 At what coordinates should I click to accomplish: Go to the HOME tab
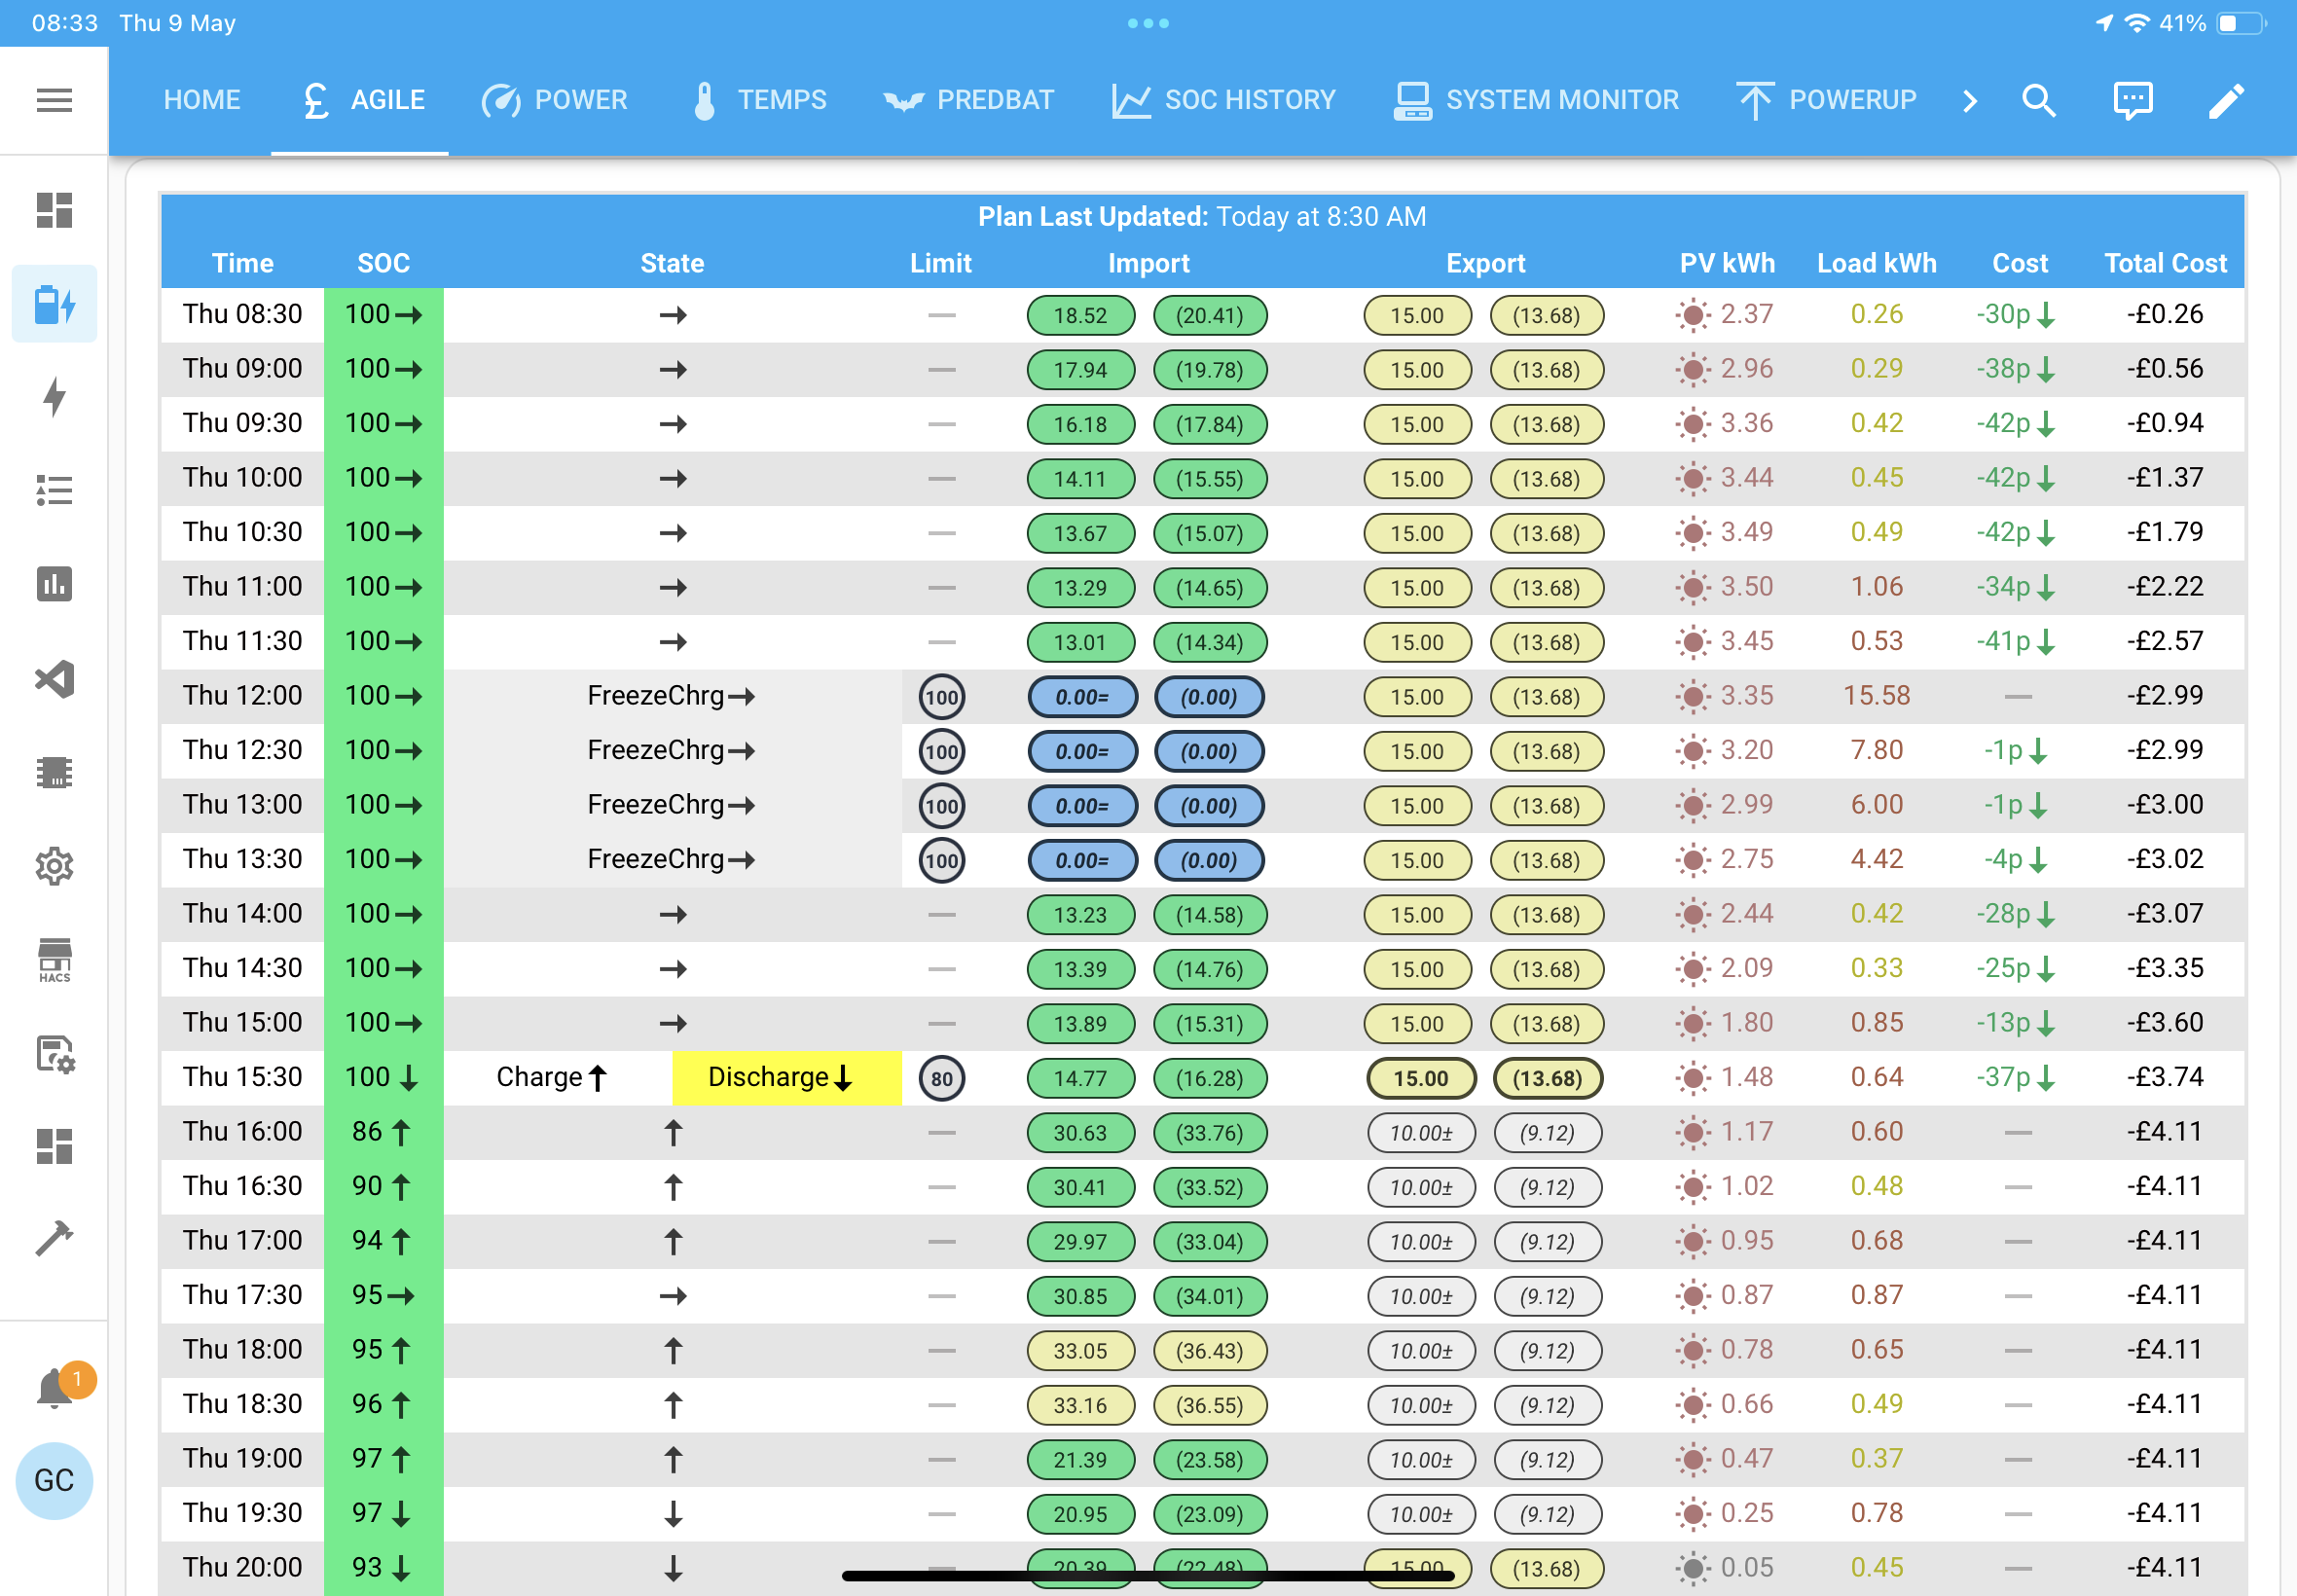coord(202,100)
